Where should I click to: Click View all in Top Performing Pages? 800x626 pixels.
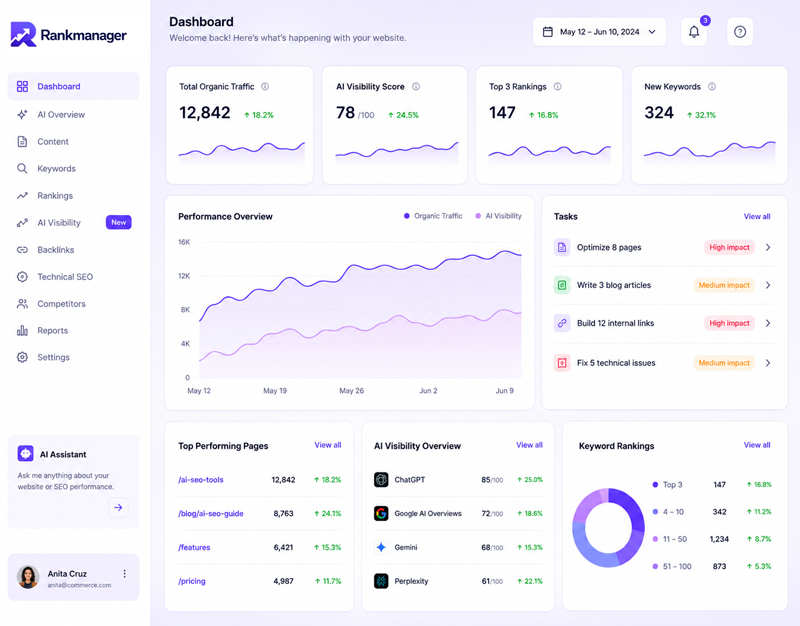coord(328,445)
